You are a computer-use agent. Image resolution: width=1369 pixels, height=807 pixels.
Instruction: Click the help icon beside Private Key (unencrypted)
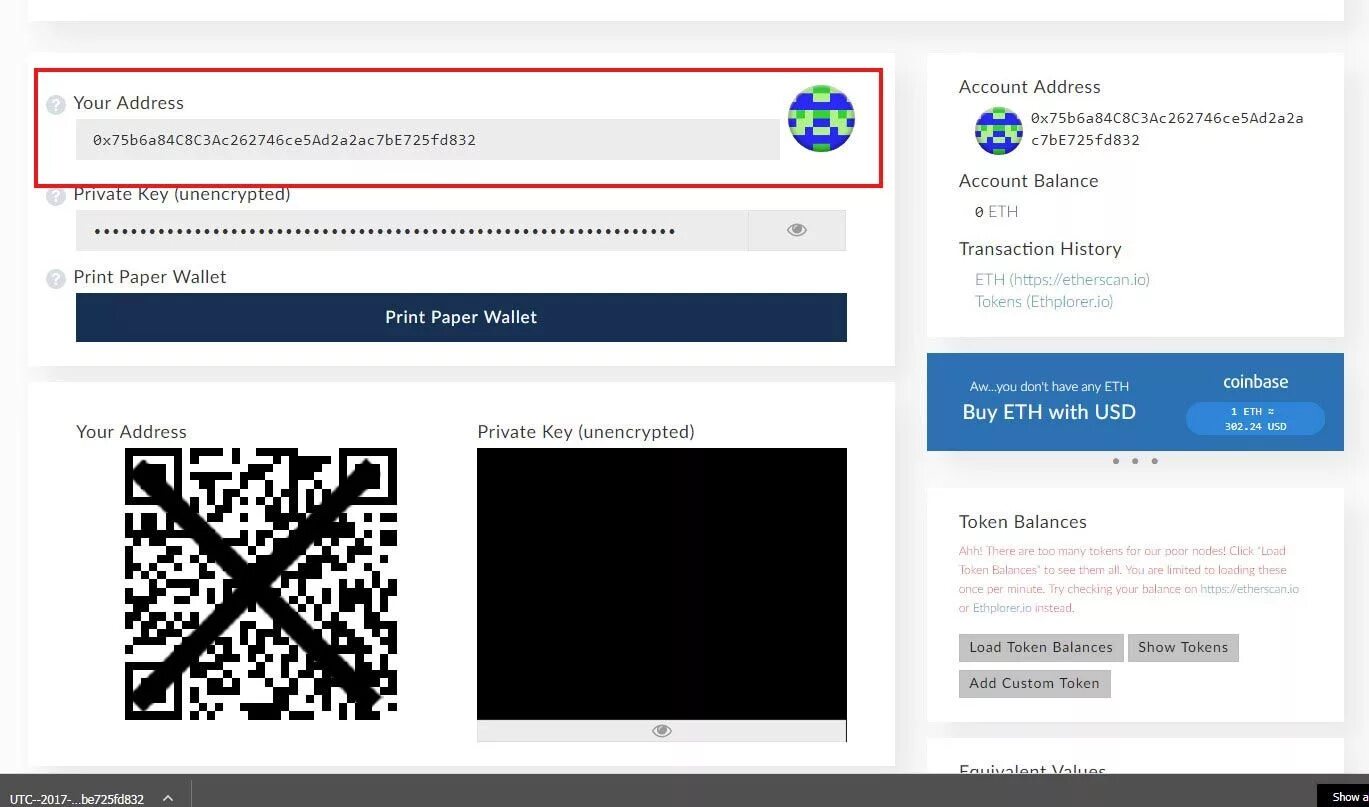(56, 196)
